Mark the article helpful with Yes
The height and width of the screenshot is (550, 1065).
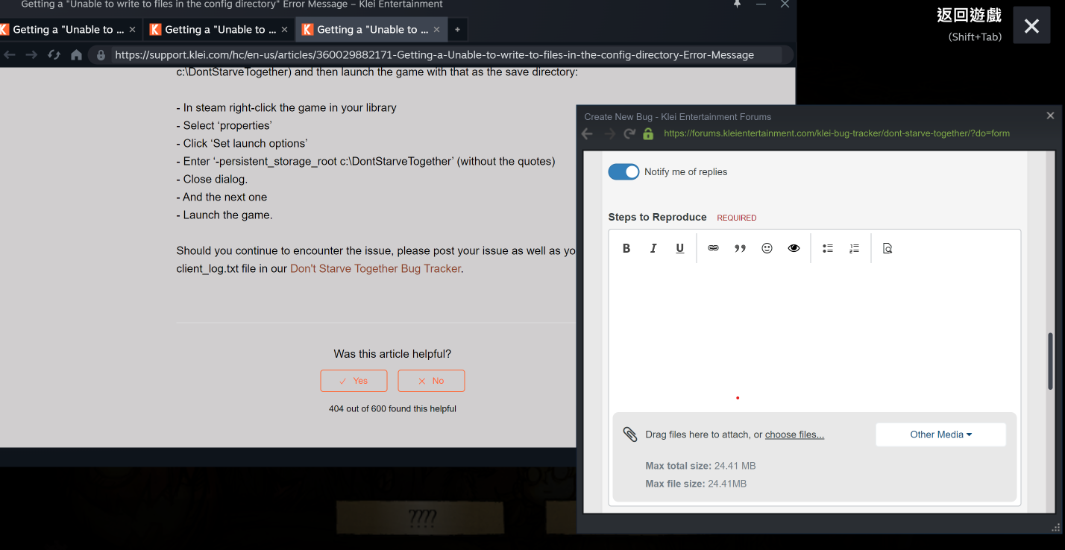[354, 381]
